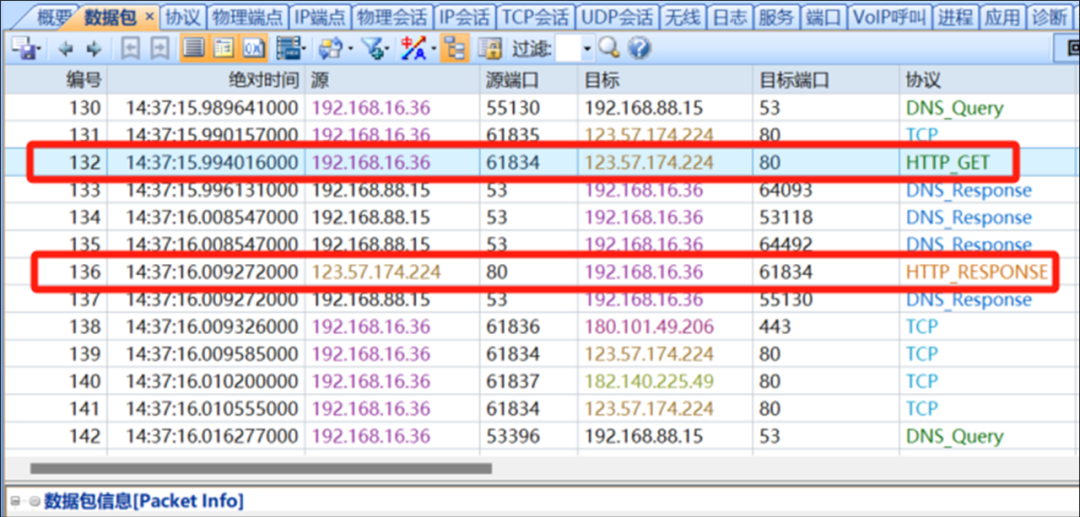
Task: Click port 64492 in row 135
Action: click(x=786, y=244)
